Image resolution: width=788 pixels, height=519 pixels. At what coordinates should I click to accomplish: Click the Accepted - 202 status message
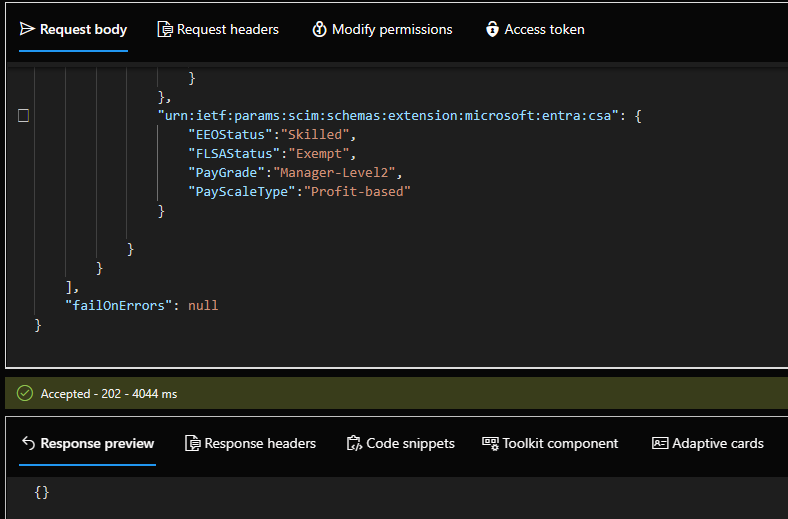(108, 394)
